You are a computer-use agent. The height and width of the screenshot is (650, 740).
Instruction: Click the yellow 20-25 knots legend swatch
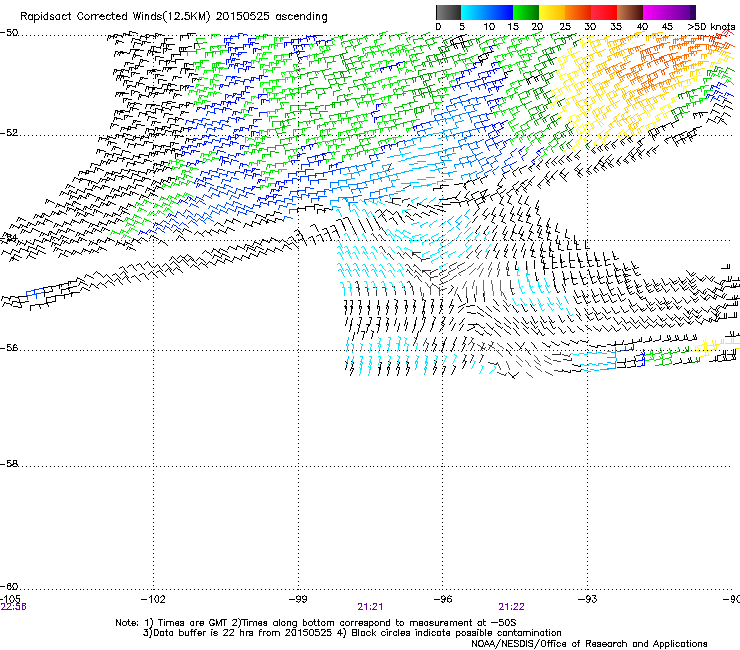[552, 12]
